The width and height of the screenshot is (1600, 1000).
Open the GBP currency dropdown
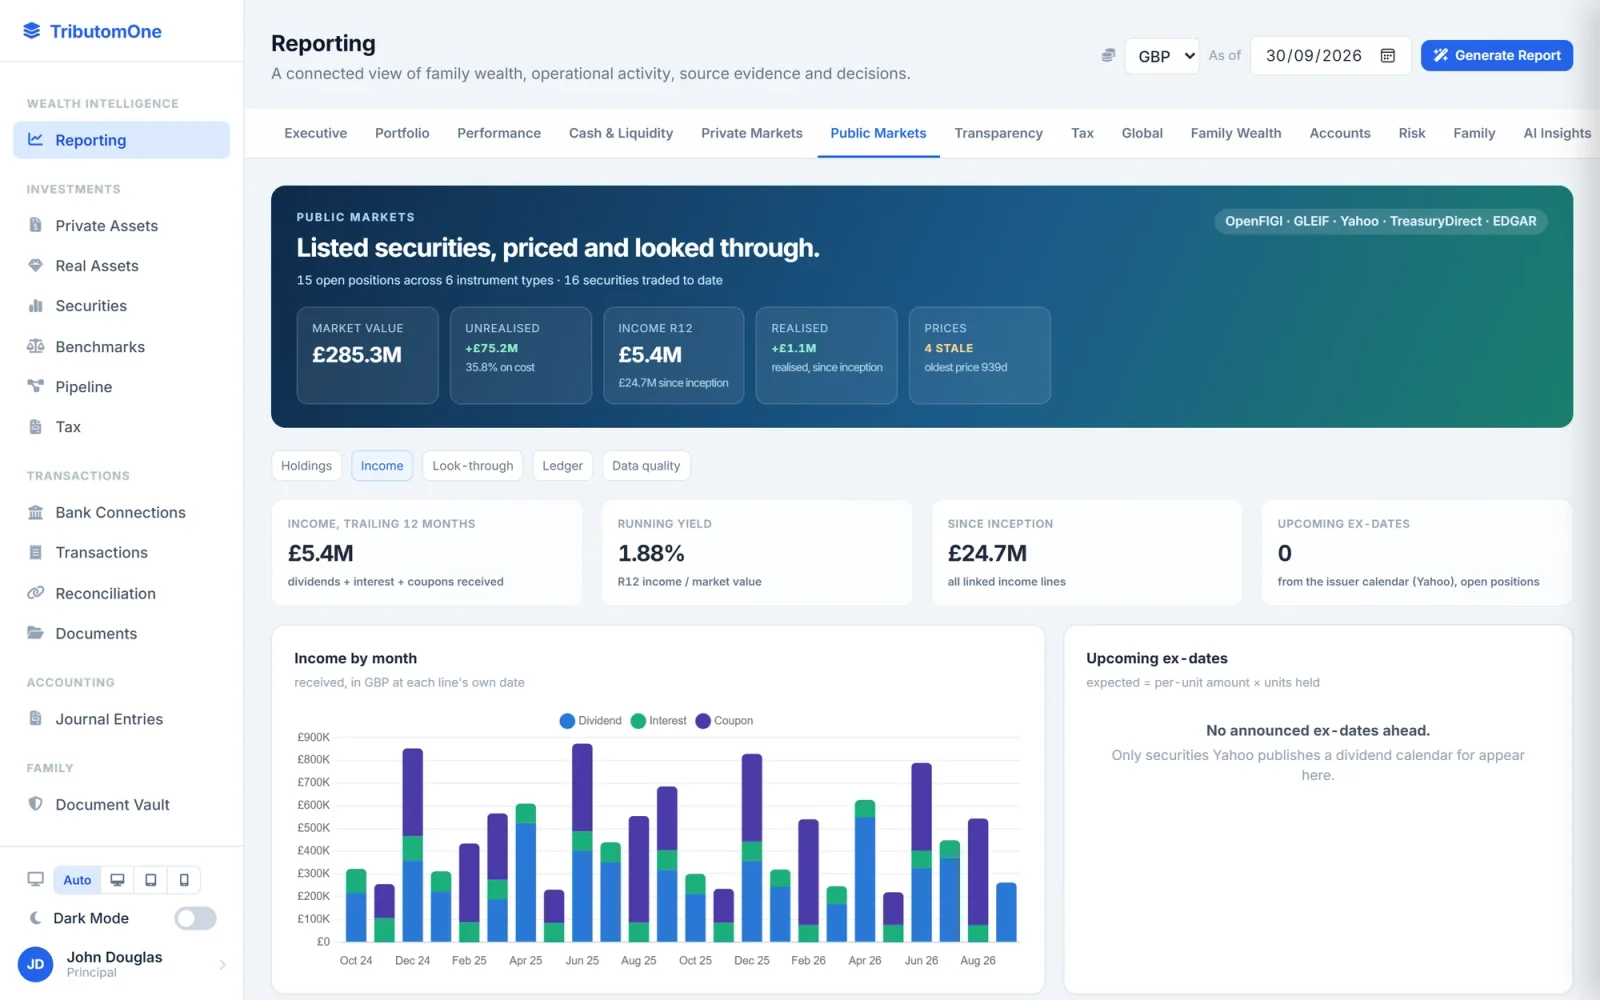point(1162,56)
